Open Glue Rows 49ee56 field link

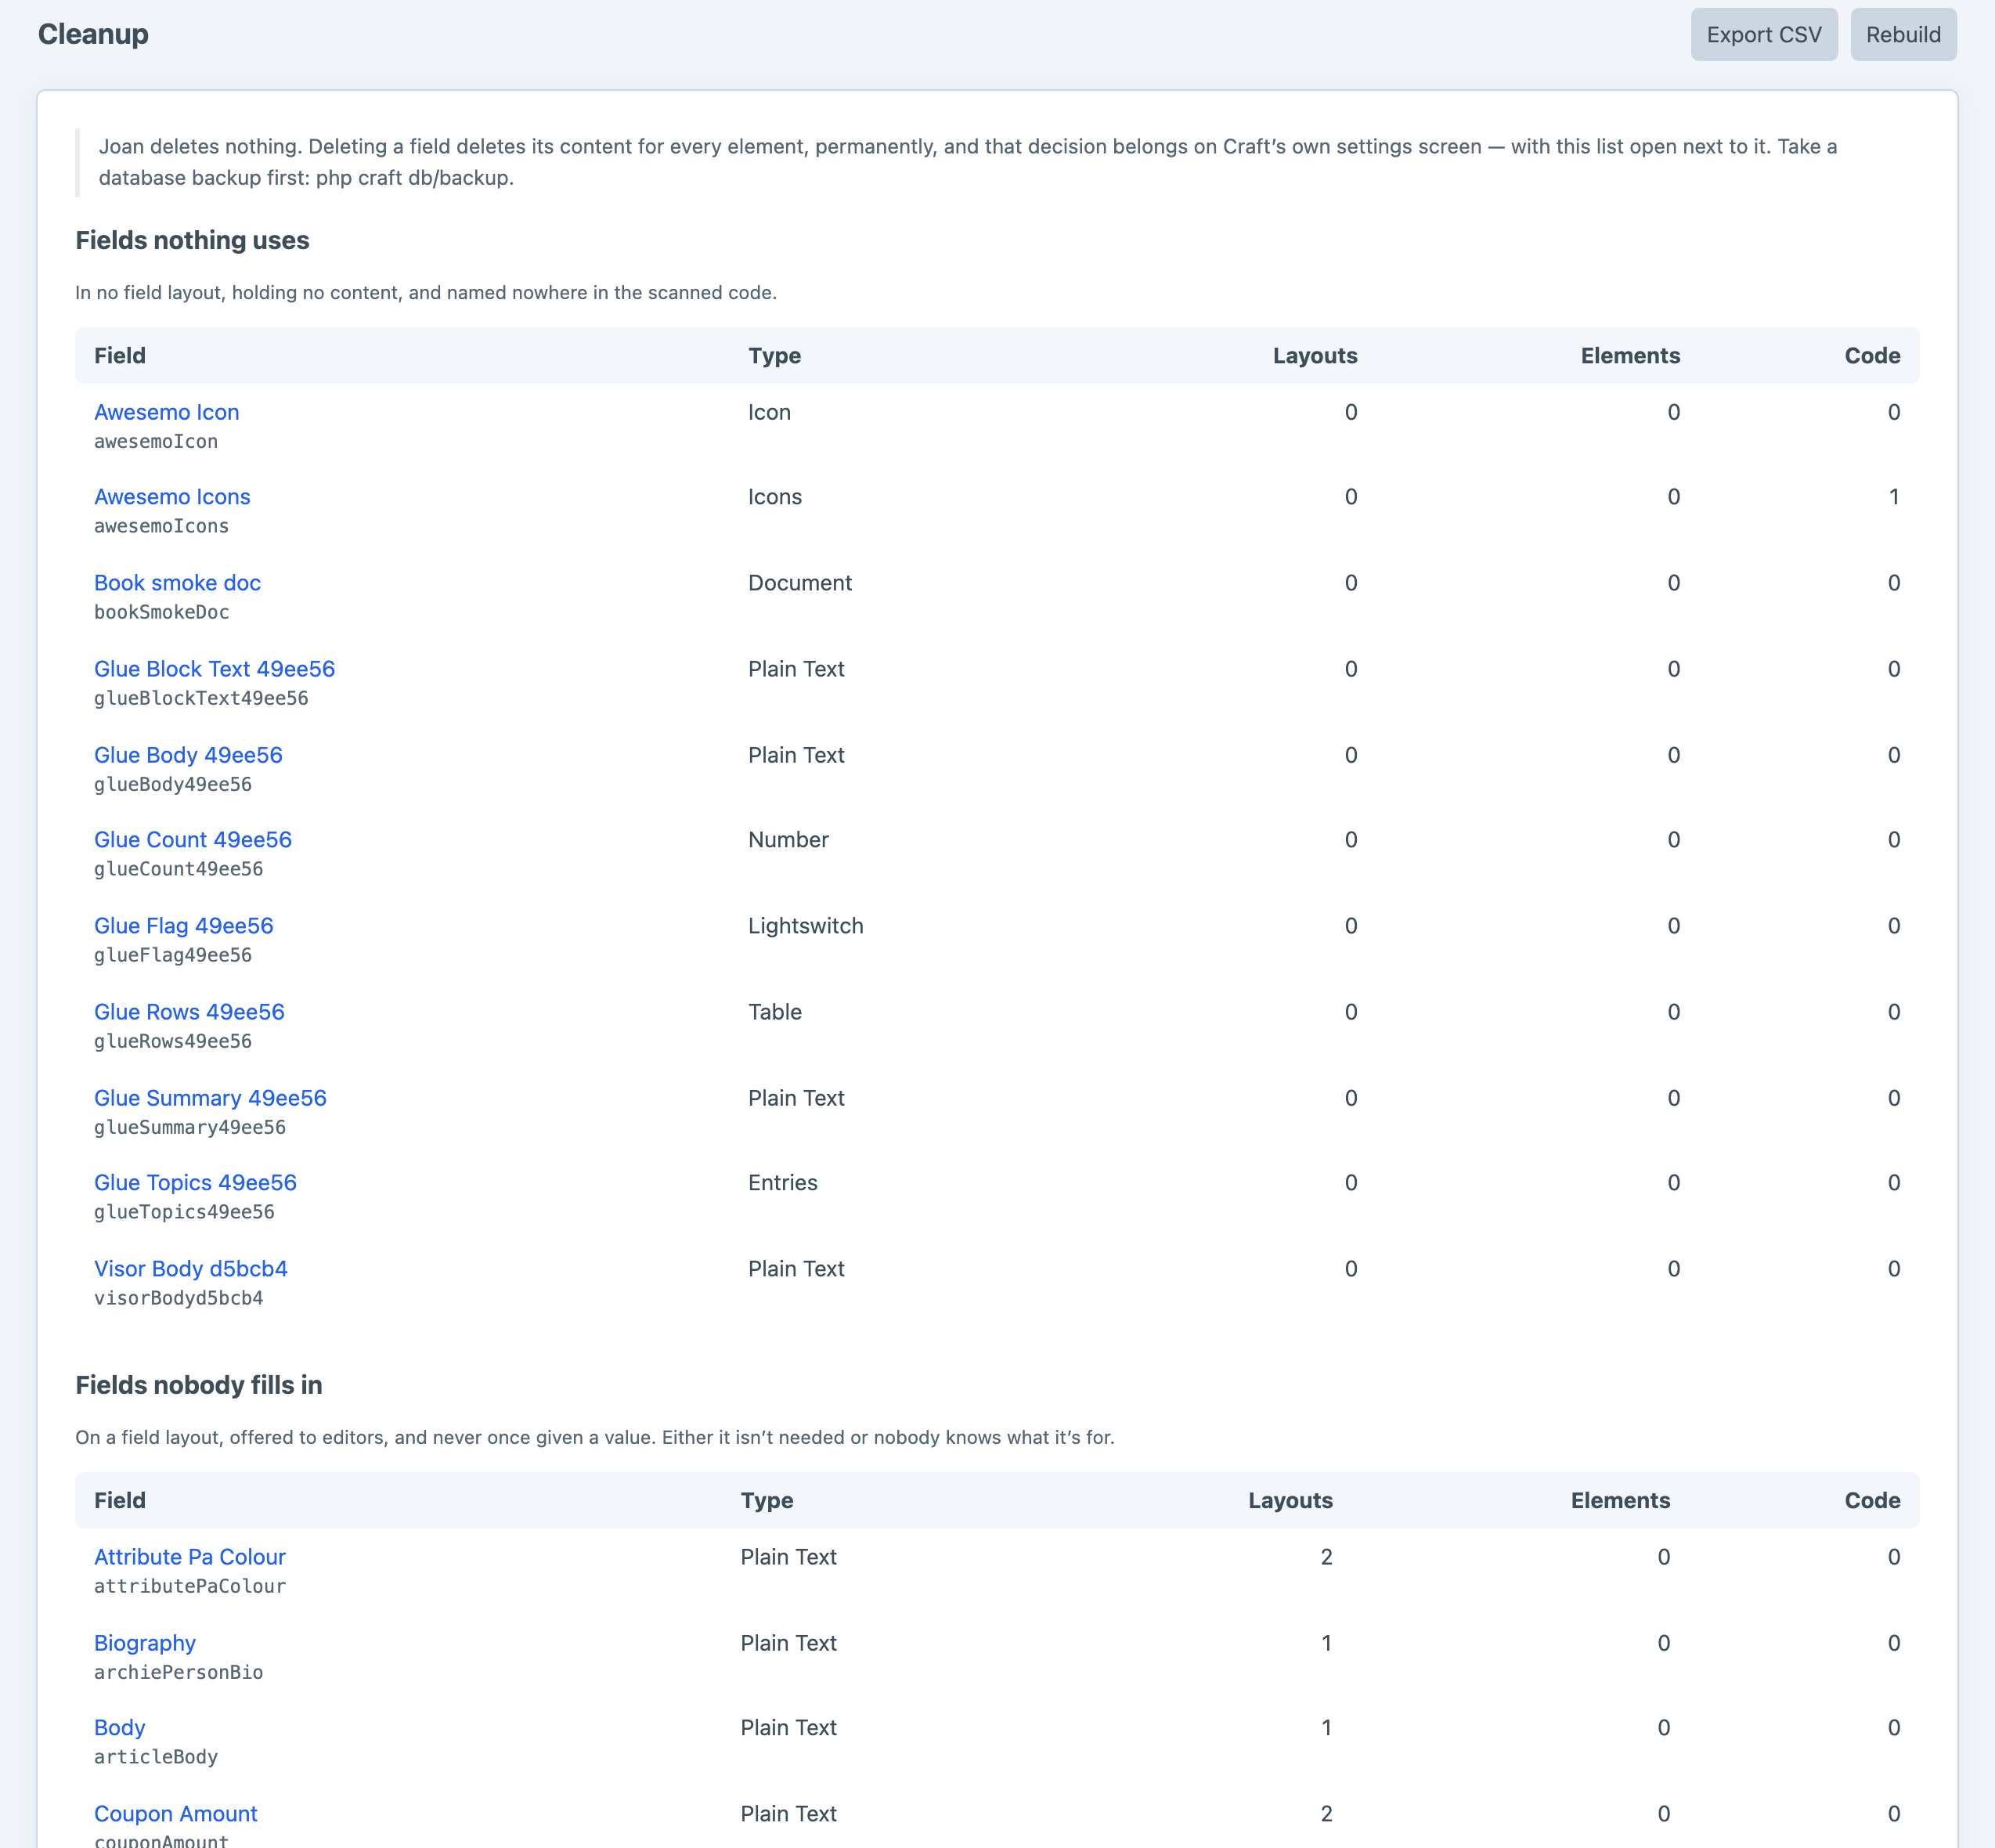[x=189, y=1012]
